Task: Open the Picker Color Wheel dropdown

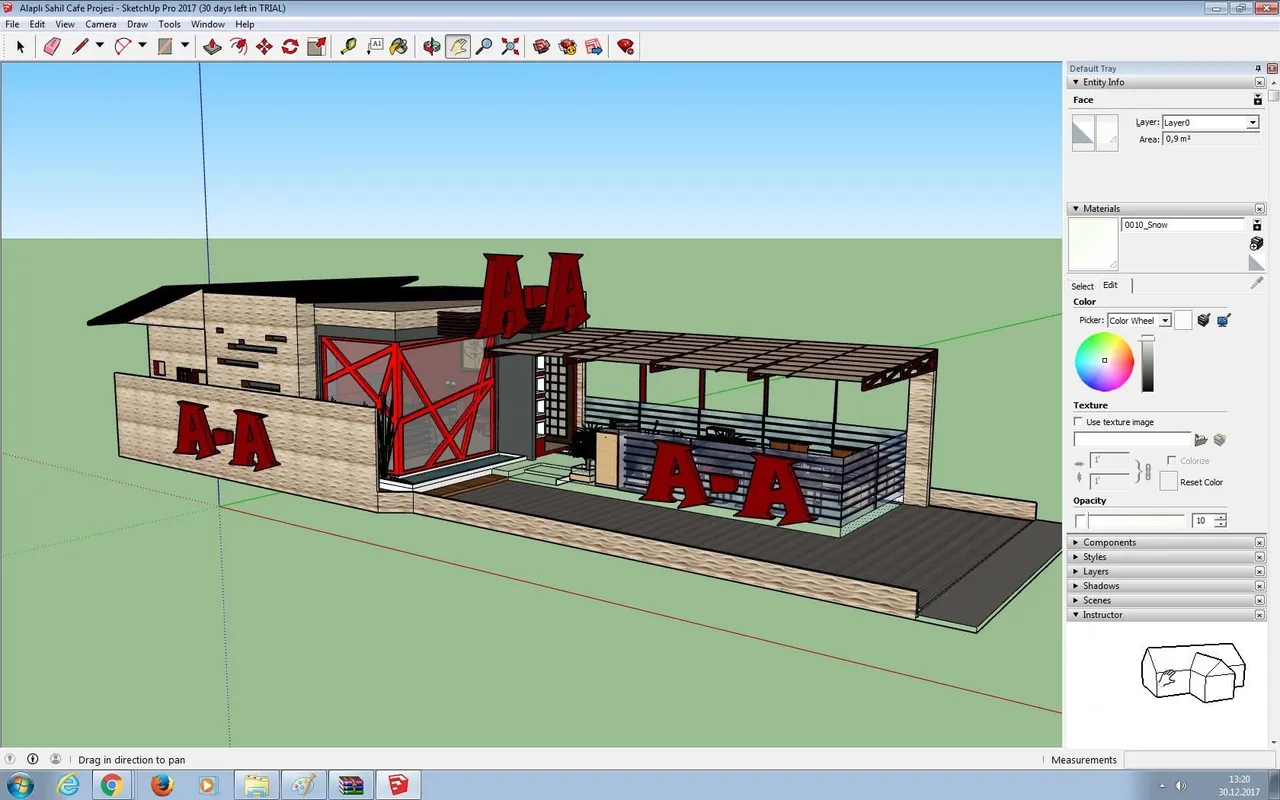Action: (1139, 320)
